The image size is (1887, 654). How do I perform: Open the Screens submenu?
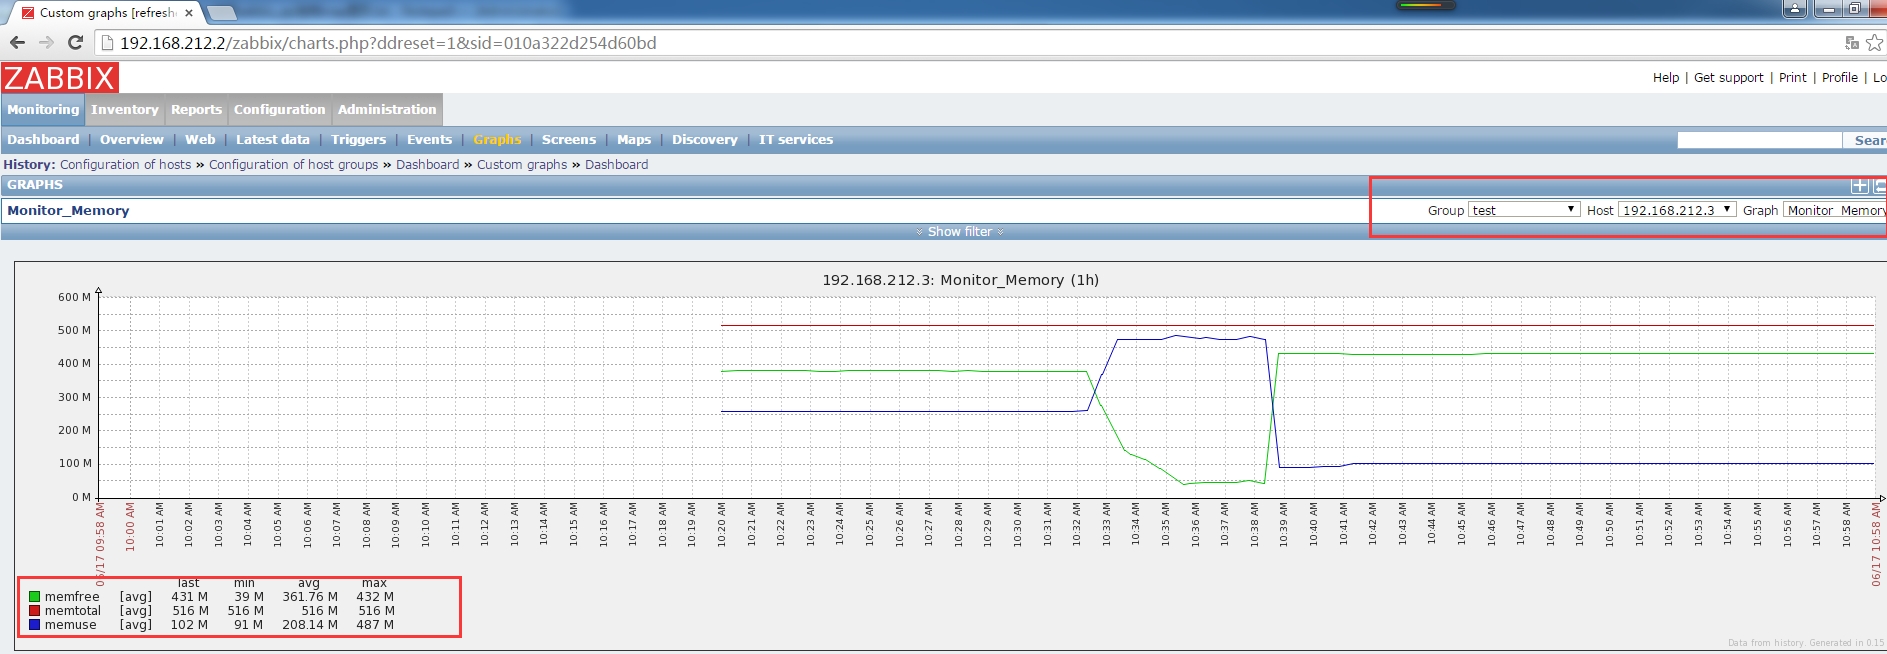tap(568, 140)
